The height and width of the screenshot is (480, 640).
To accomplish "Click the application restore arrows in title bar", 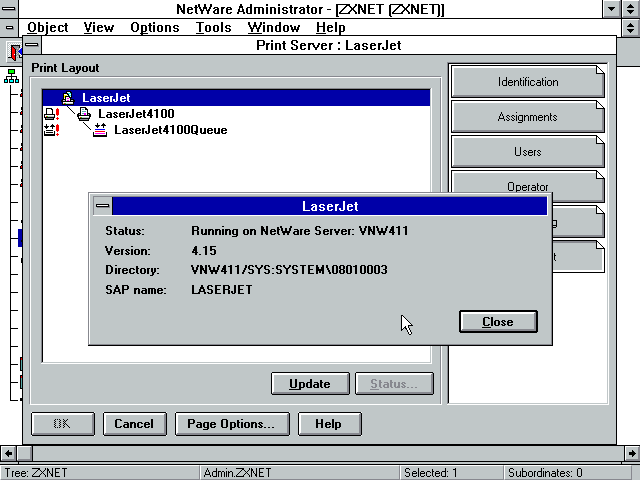I will point(631,9).
